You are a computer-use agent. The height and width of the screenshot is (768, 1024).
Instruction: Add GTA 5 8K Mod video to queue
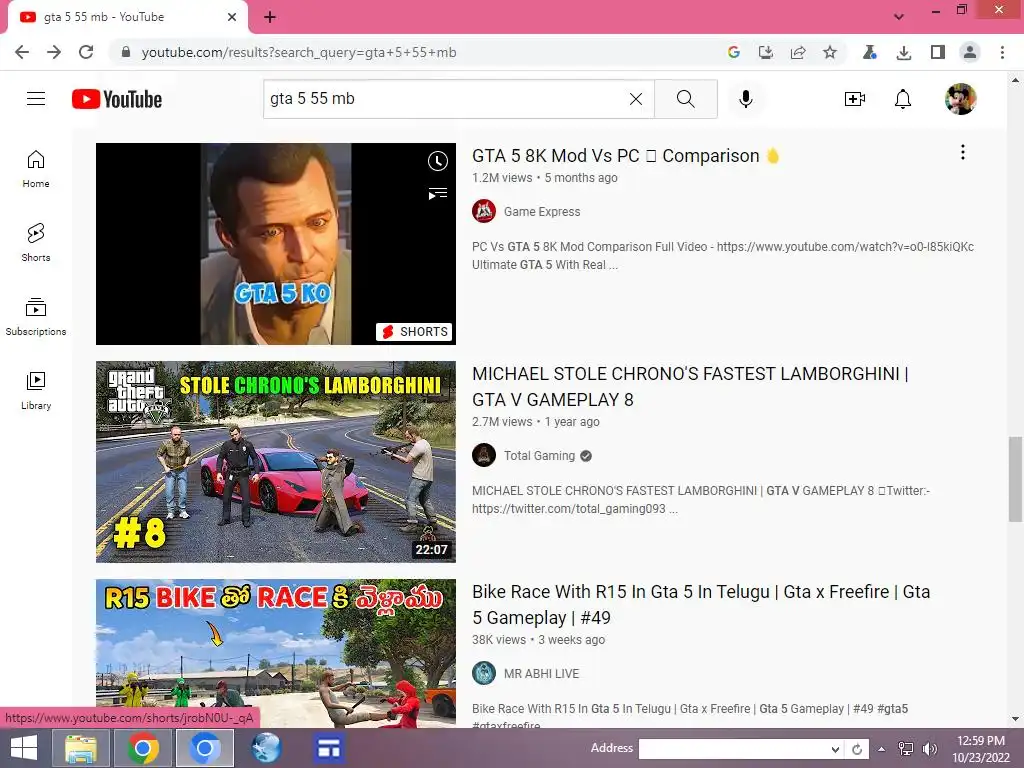pos(438,193)
